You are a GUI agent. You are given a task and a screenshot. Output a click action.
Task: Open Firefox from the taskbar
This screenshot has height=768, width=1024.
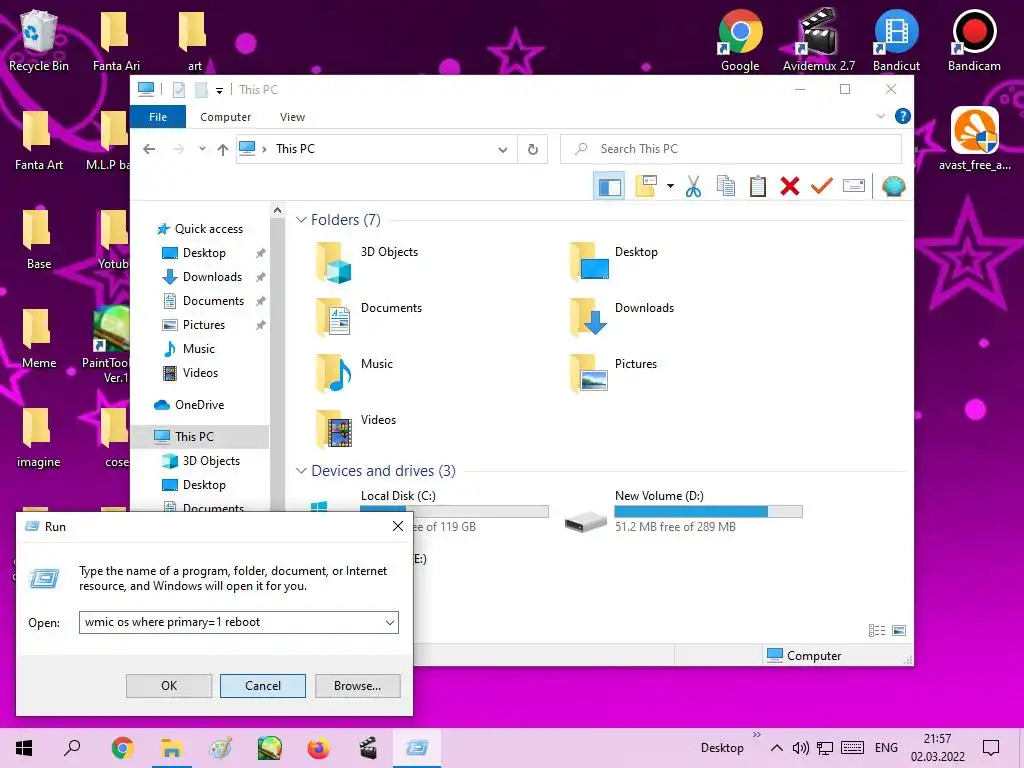[319, 748]
